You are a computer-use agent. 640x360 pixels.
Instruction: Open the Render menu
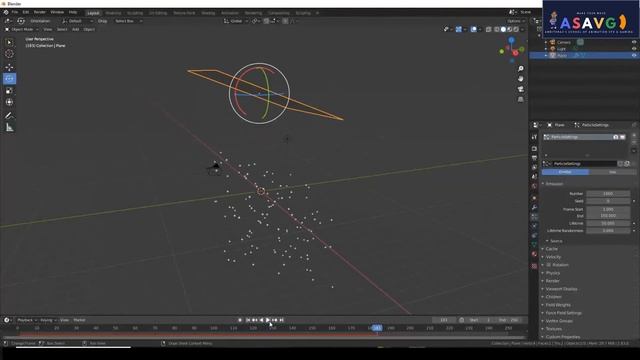coord(40,12)
